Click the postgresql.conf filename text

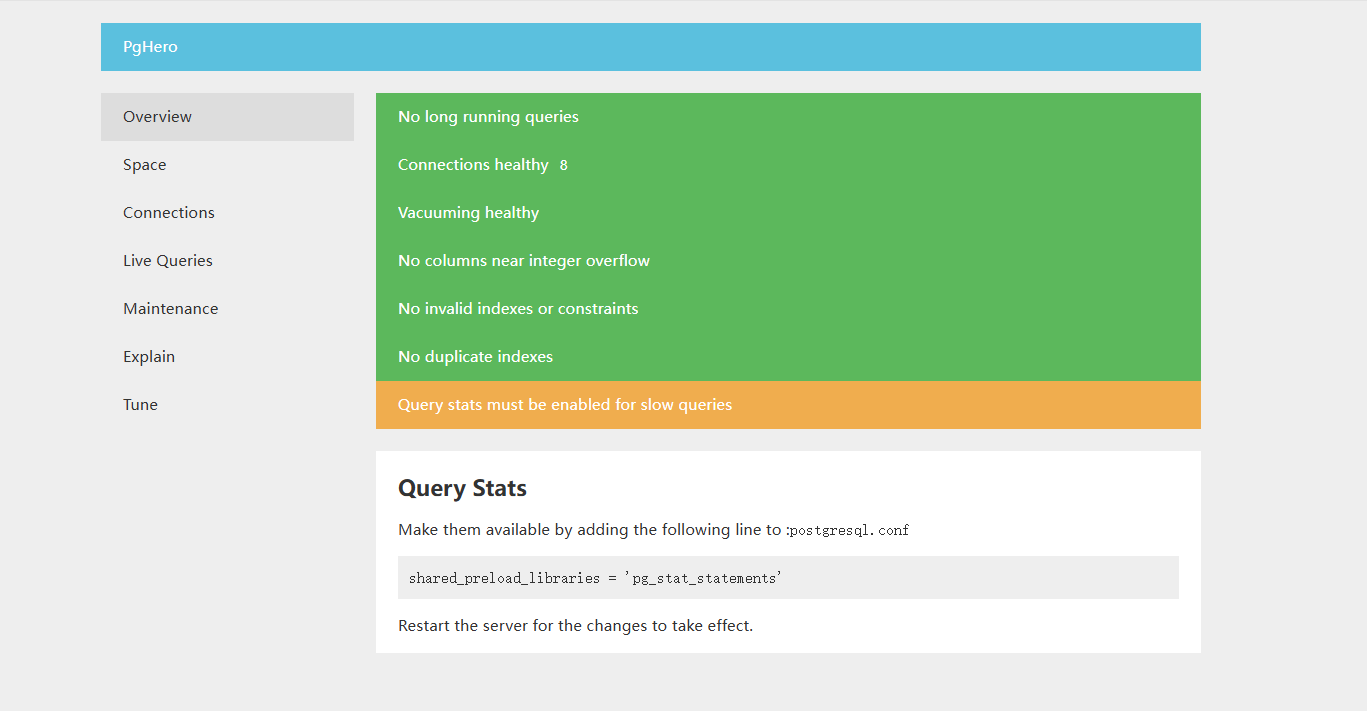coord(849,530)
